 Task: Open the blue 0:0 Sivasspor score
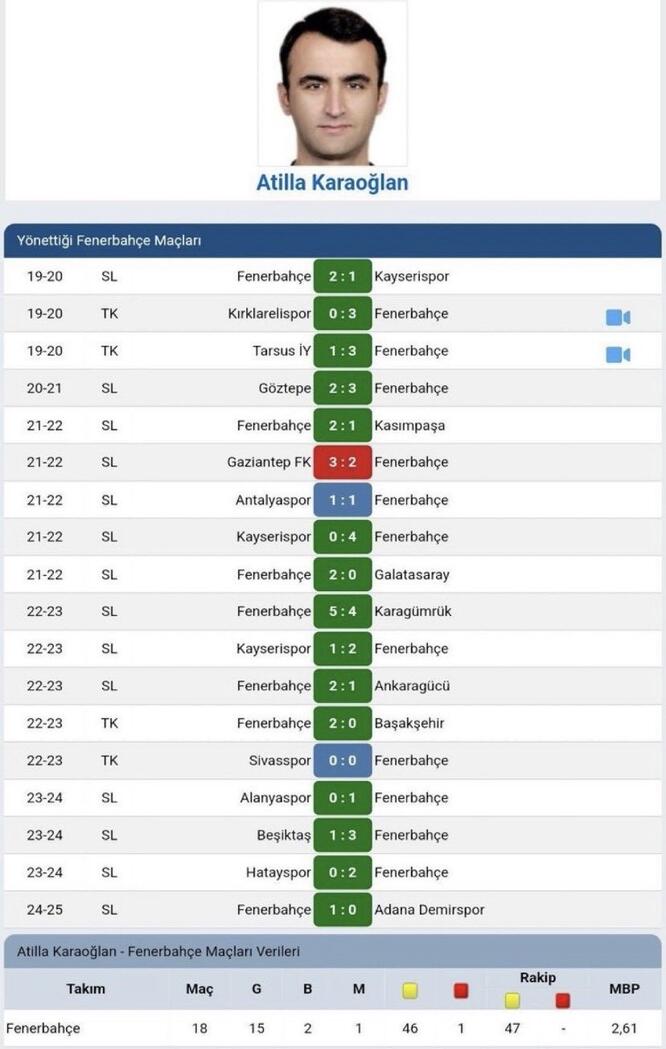[342, 761]
